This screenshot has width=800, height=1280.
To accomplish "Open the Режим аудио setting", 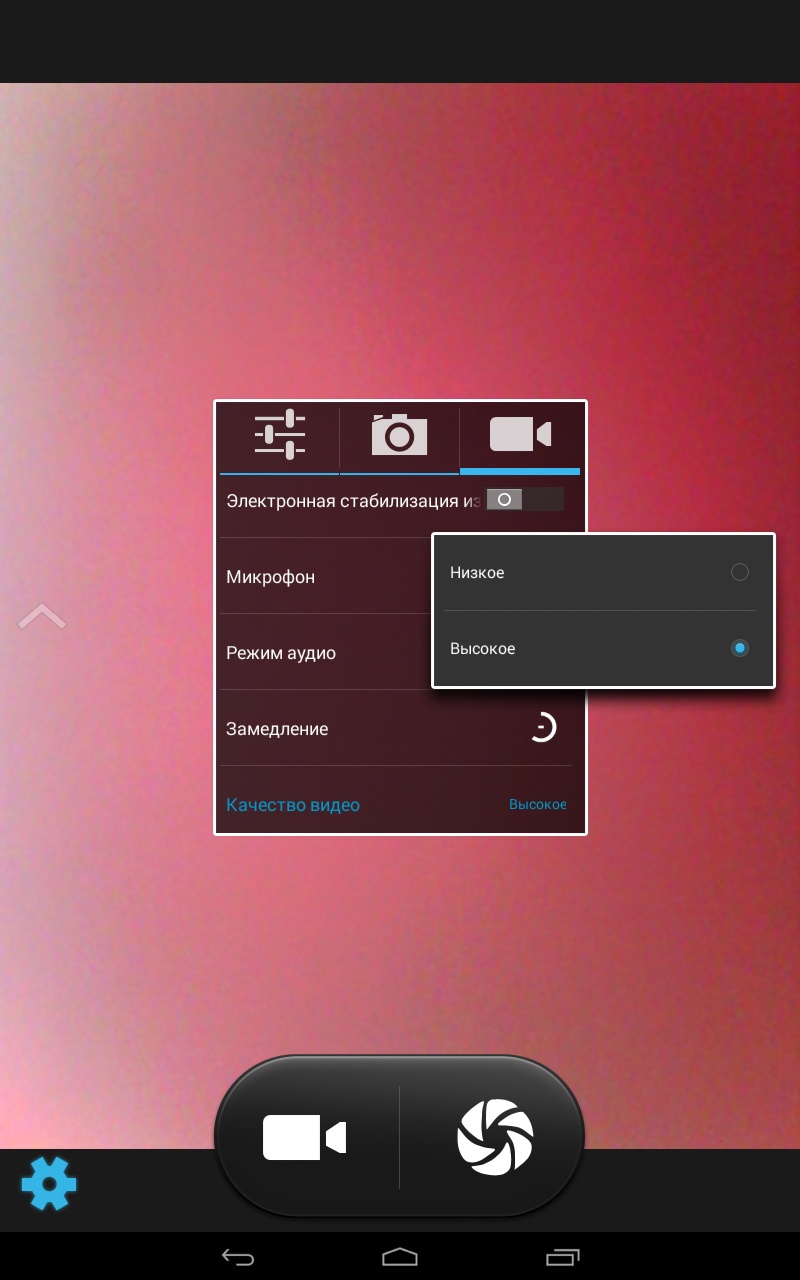I will coord(281,653).
